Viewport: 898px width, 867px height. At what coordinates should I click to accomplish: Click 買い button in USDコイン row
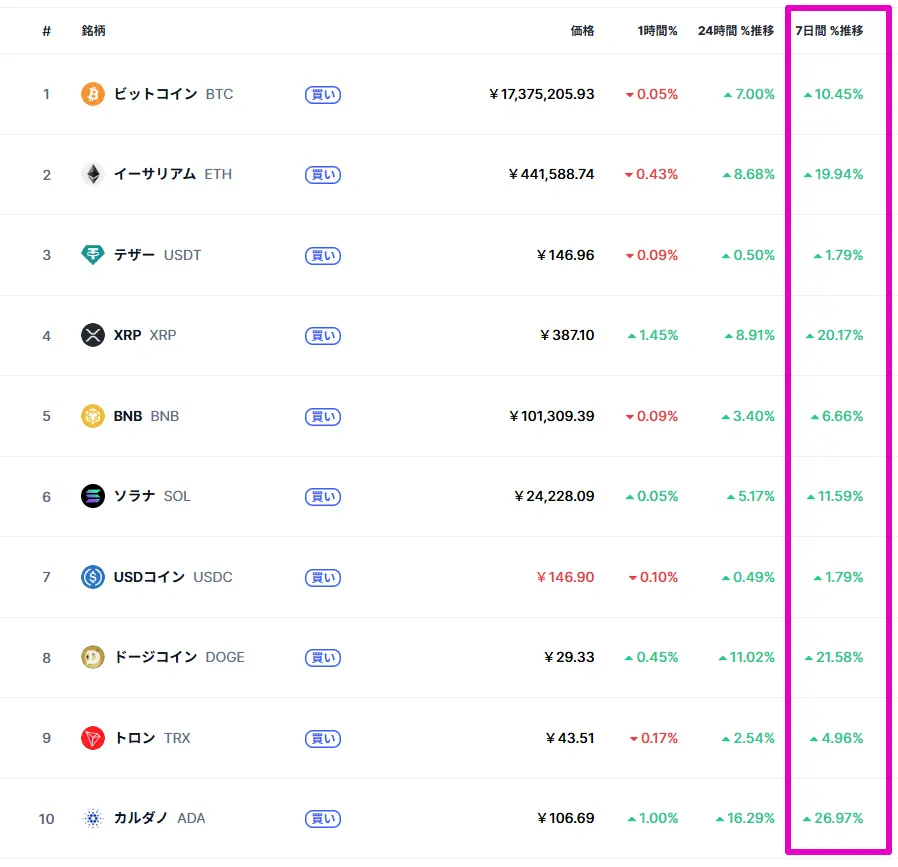pyautogui.click(x=323, y=577)
